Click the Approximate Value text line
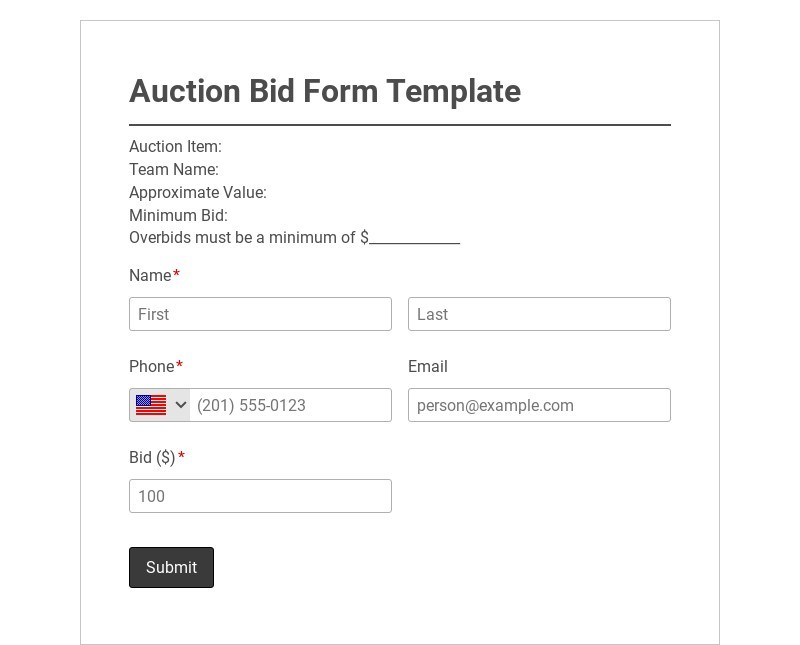This screenshot has height=645, width=800. click(198, 193)
